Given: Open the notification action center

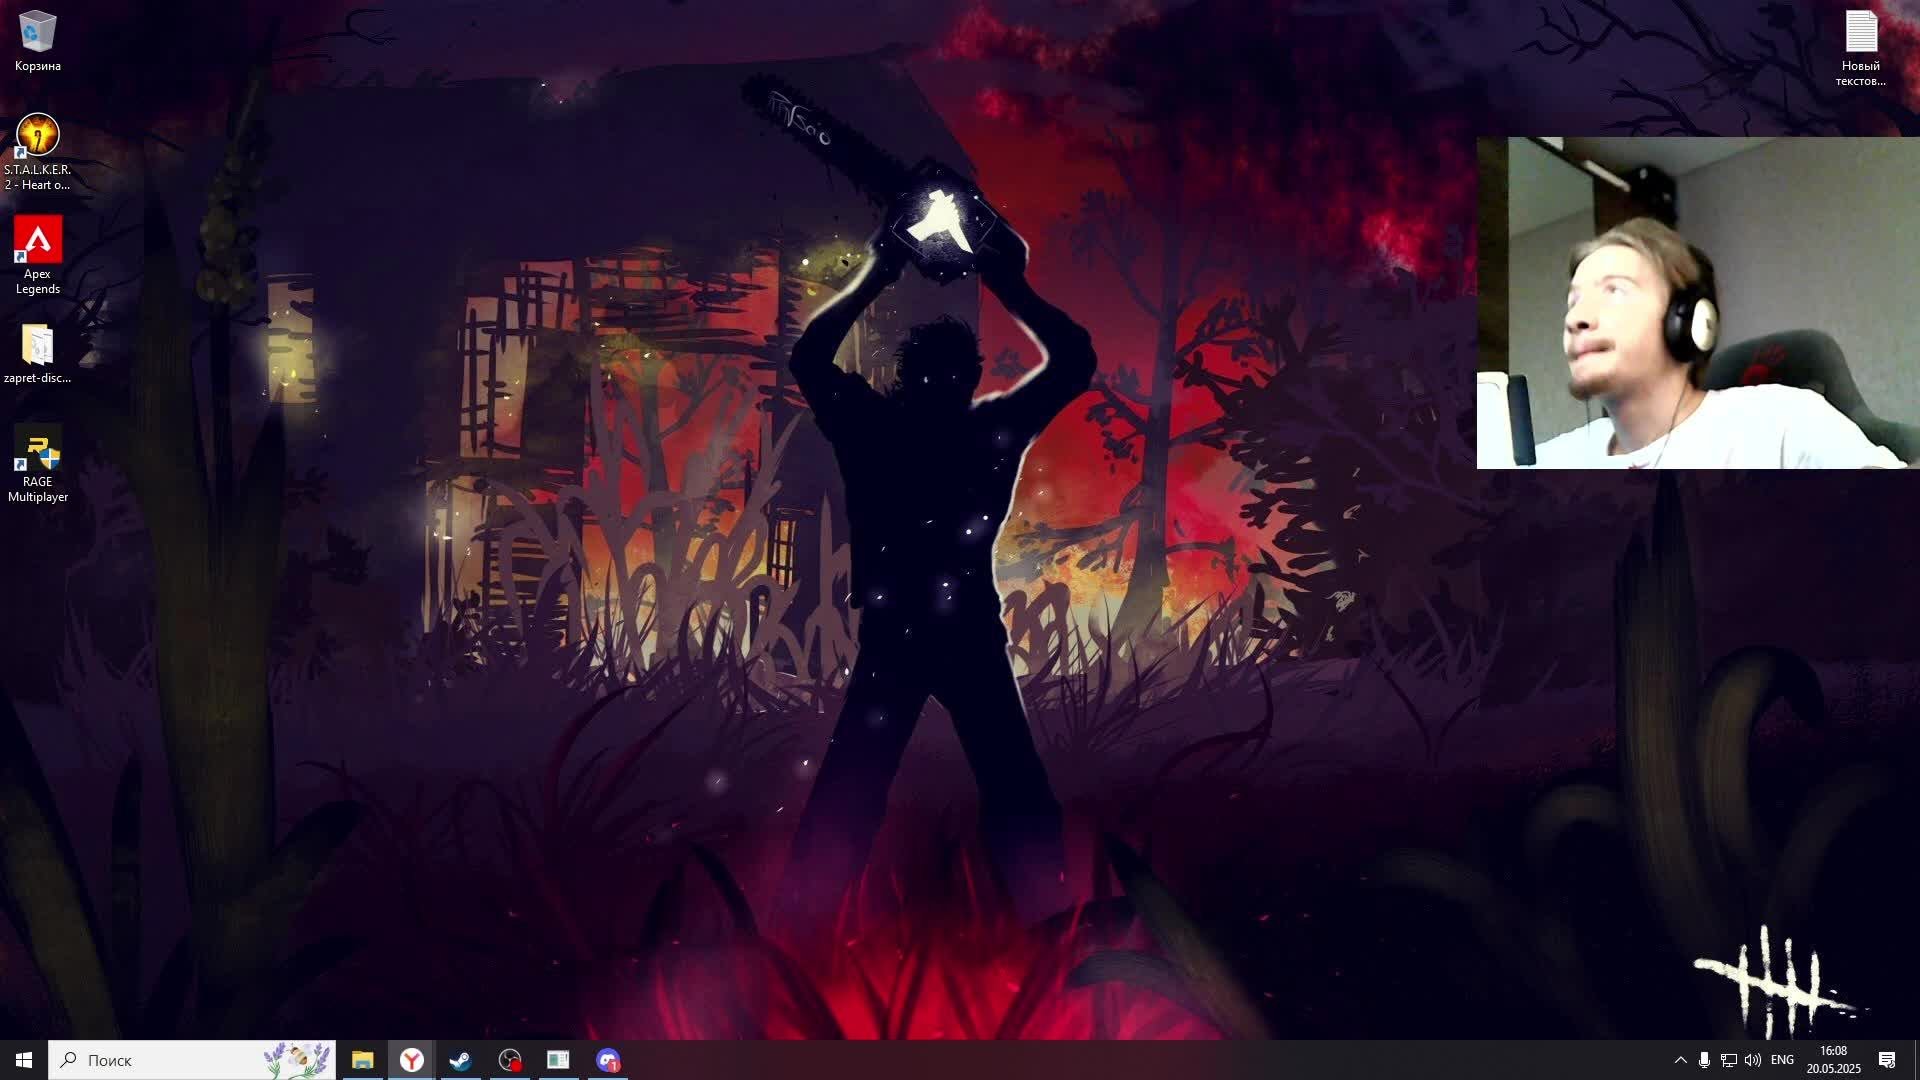Looking at the screenshot, I should [x=1887, y=1060].
